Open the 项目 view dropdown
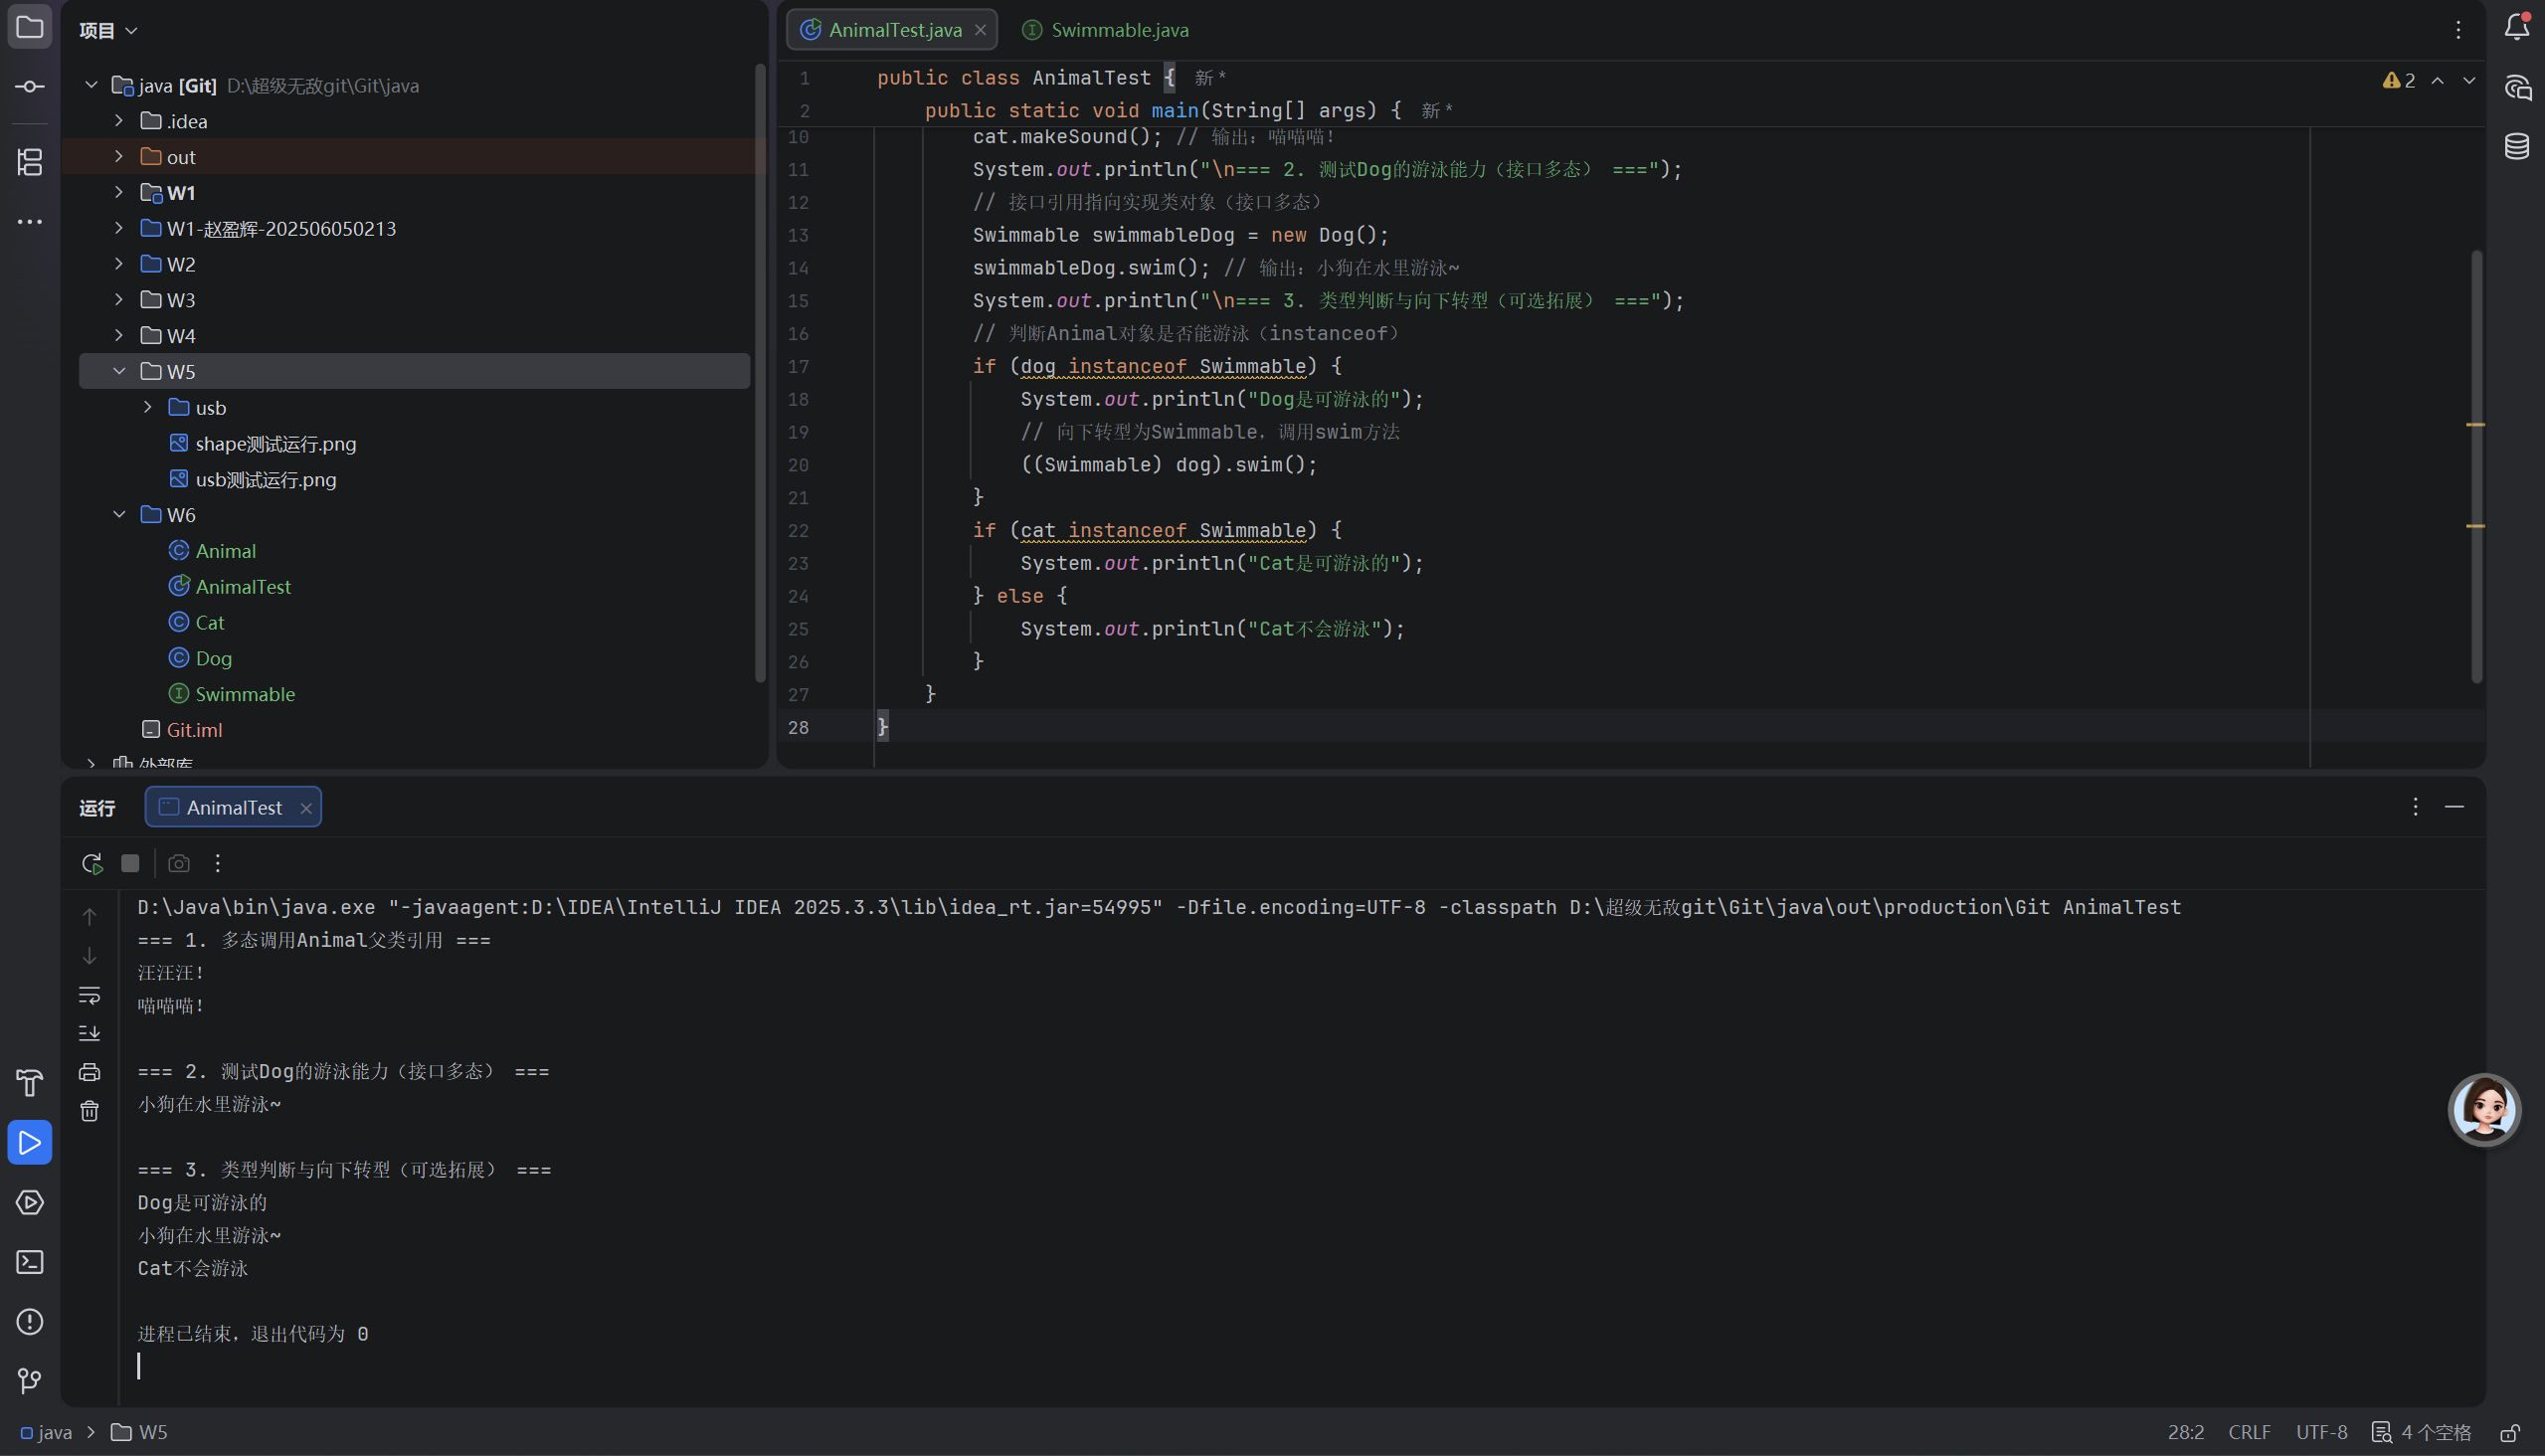Viewport: 2545px width, 1456px height. [x=108, y=31]
